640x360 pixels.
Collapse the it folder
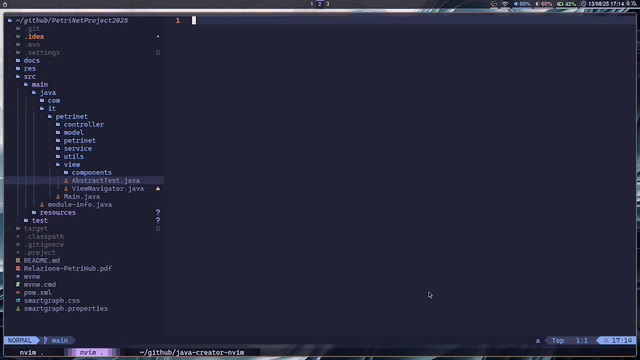(x=52, y=109)
